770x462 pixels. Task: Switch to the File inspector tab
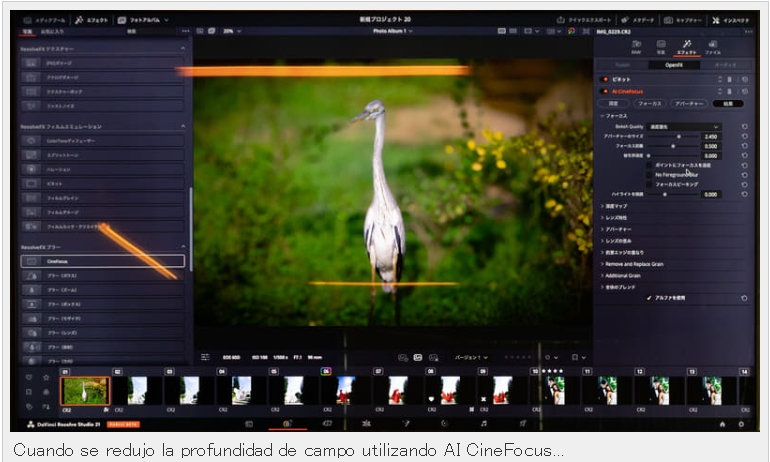coord(713,47)
